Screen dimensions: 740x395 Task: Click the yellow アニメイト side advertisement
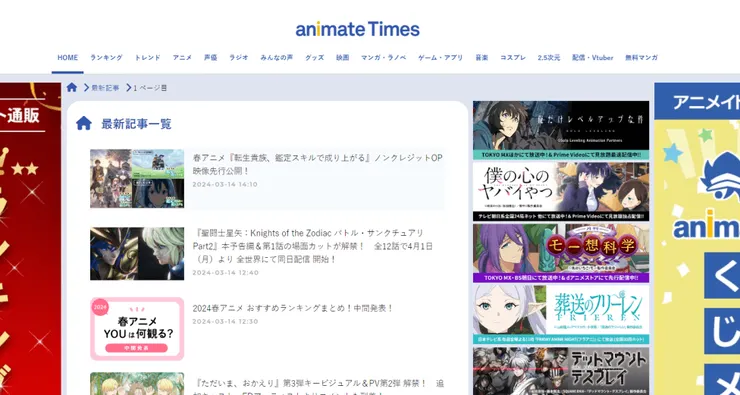pyautogui.click(x=697, y=239)
